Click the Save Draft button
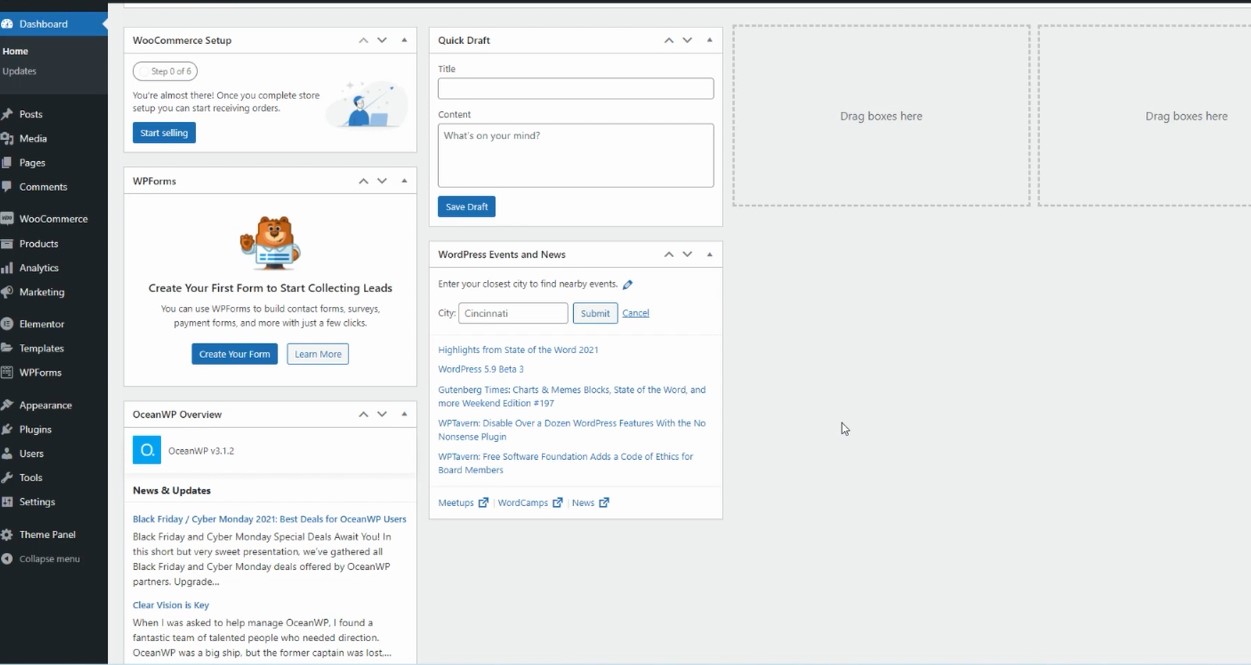The image size is (1251, 665). coord(467,207)
